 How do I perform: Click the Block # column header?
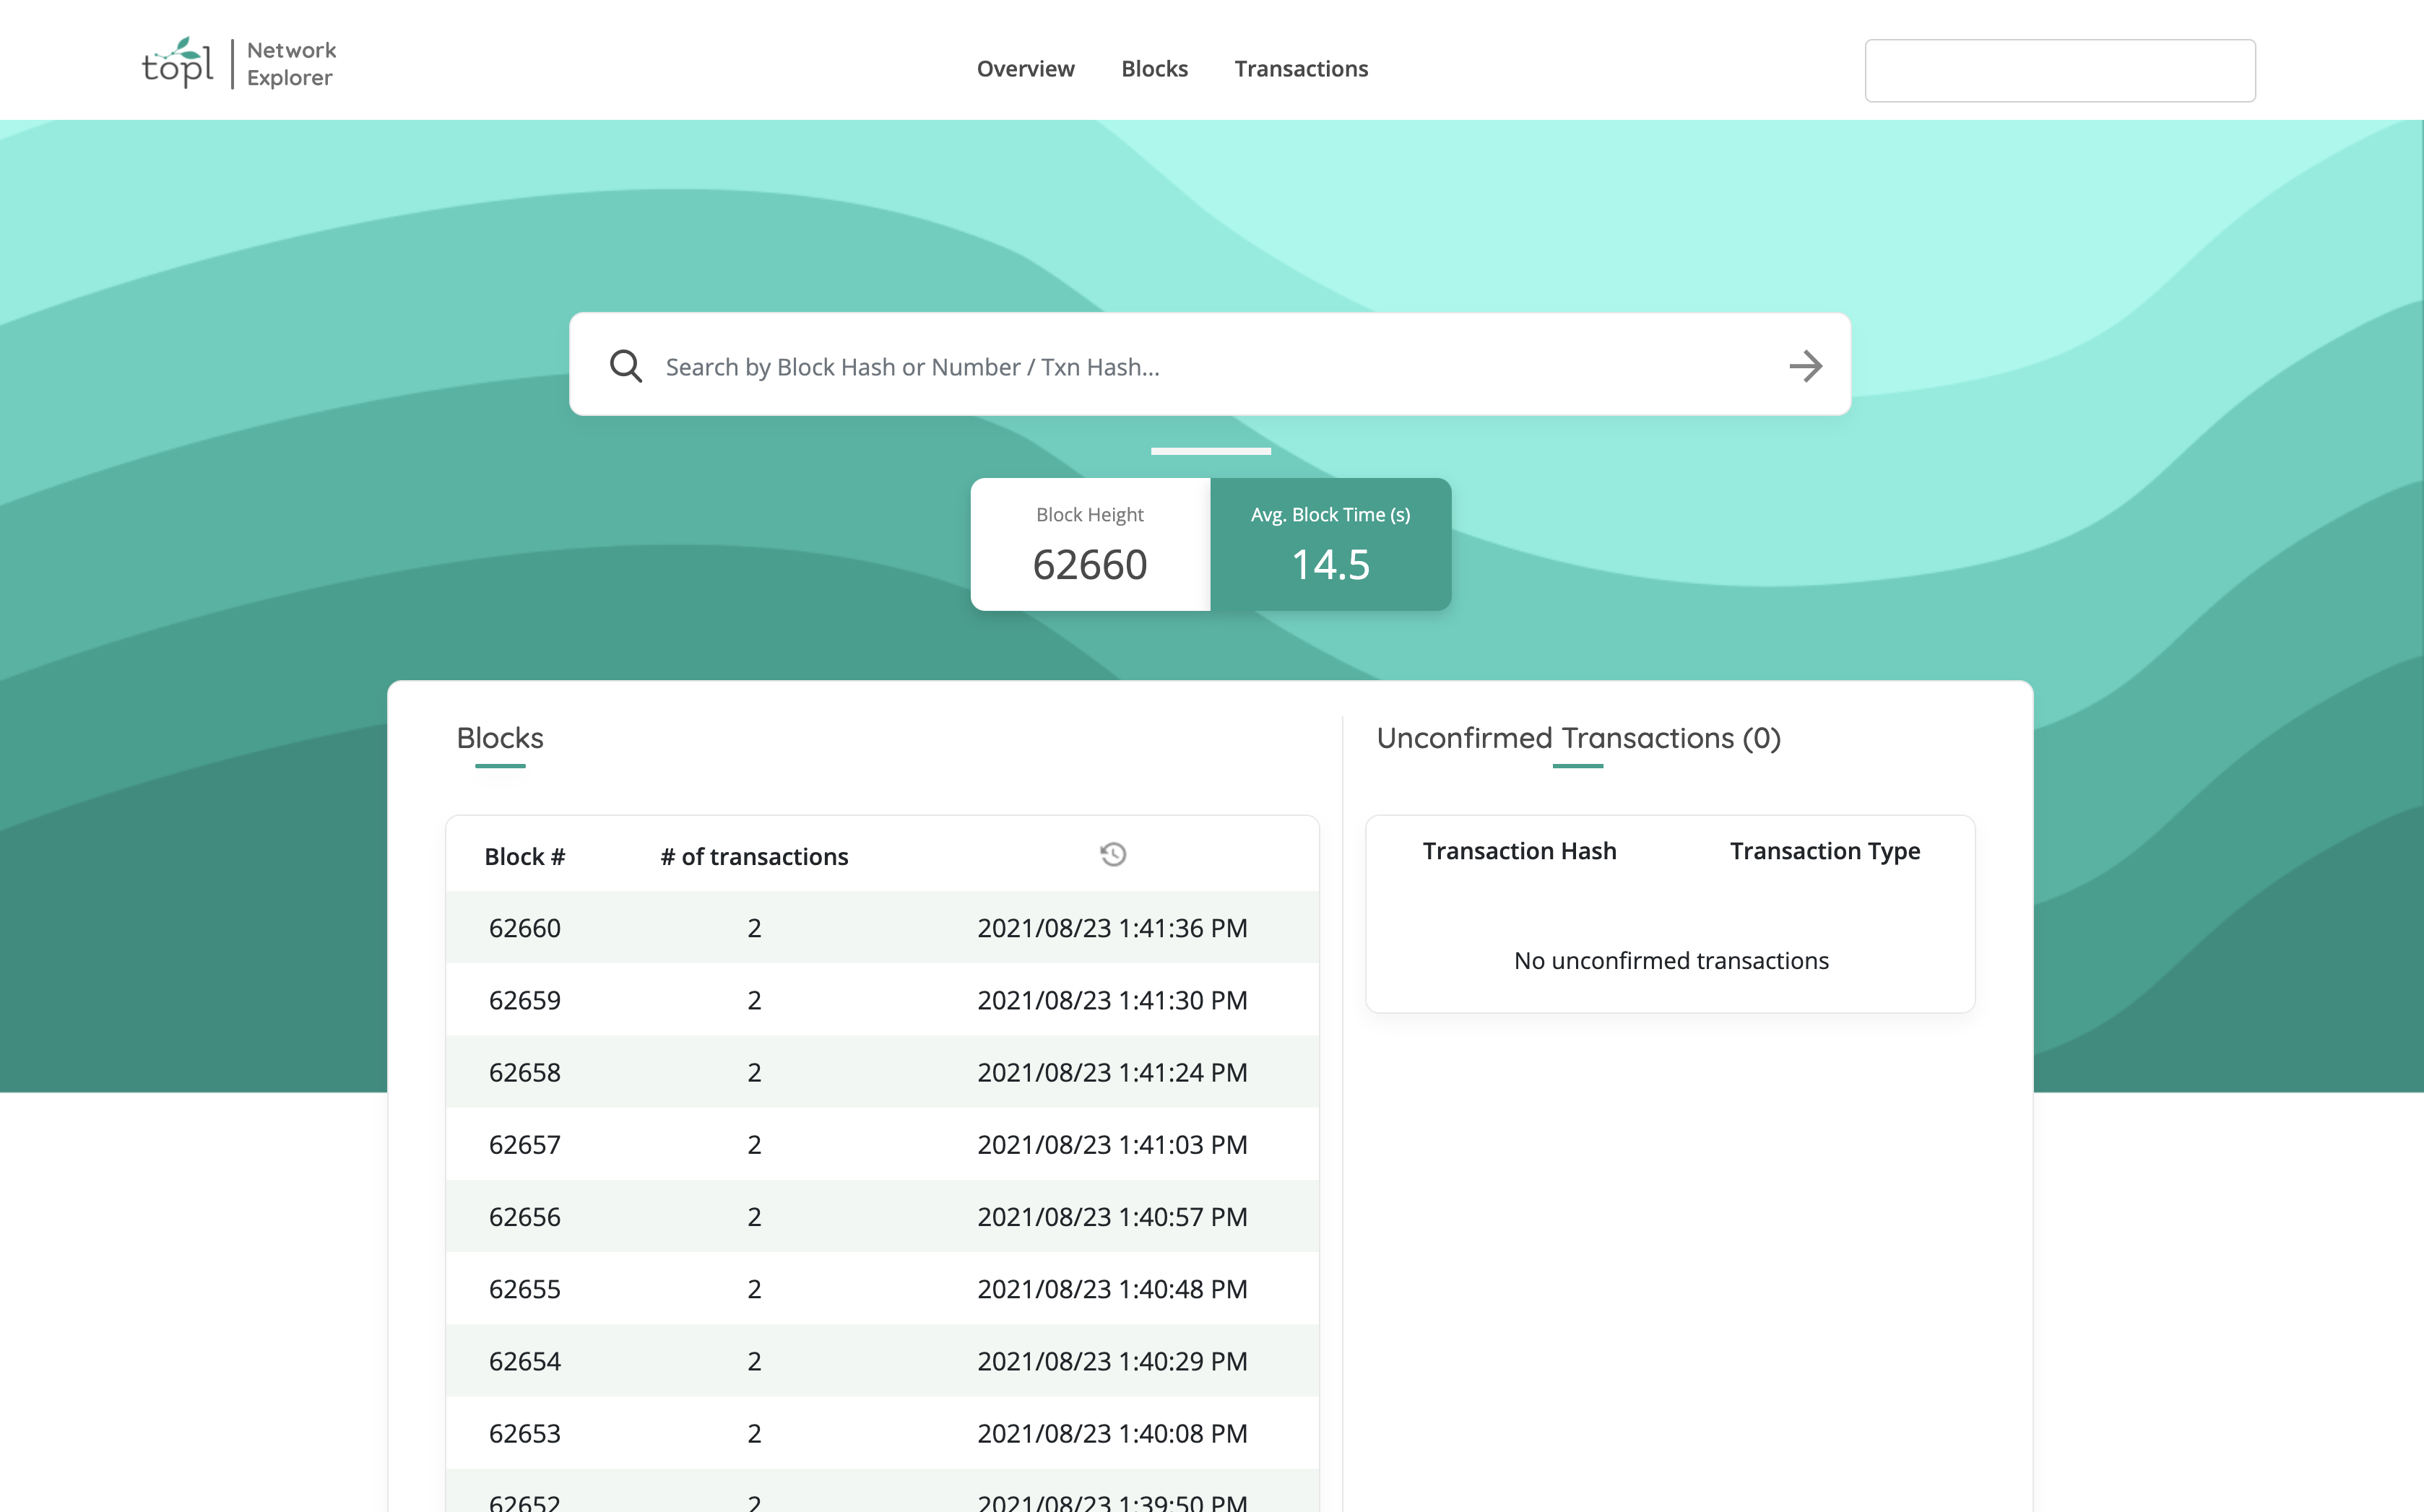tap(524, 857)
